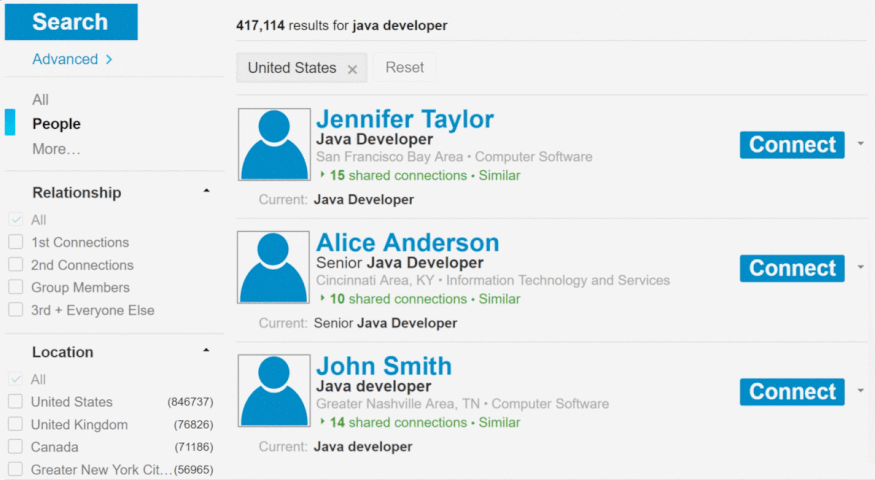This screenshot has height=480, width=875.
Task: Open dropdown arrow beside John Smith's Connect
Action: [860, 391]
